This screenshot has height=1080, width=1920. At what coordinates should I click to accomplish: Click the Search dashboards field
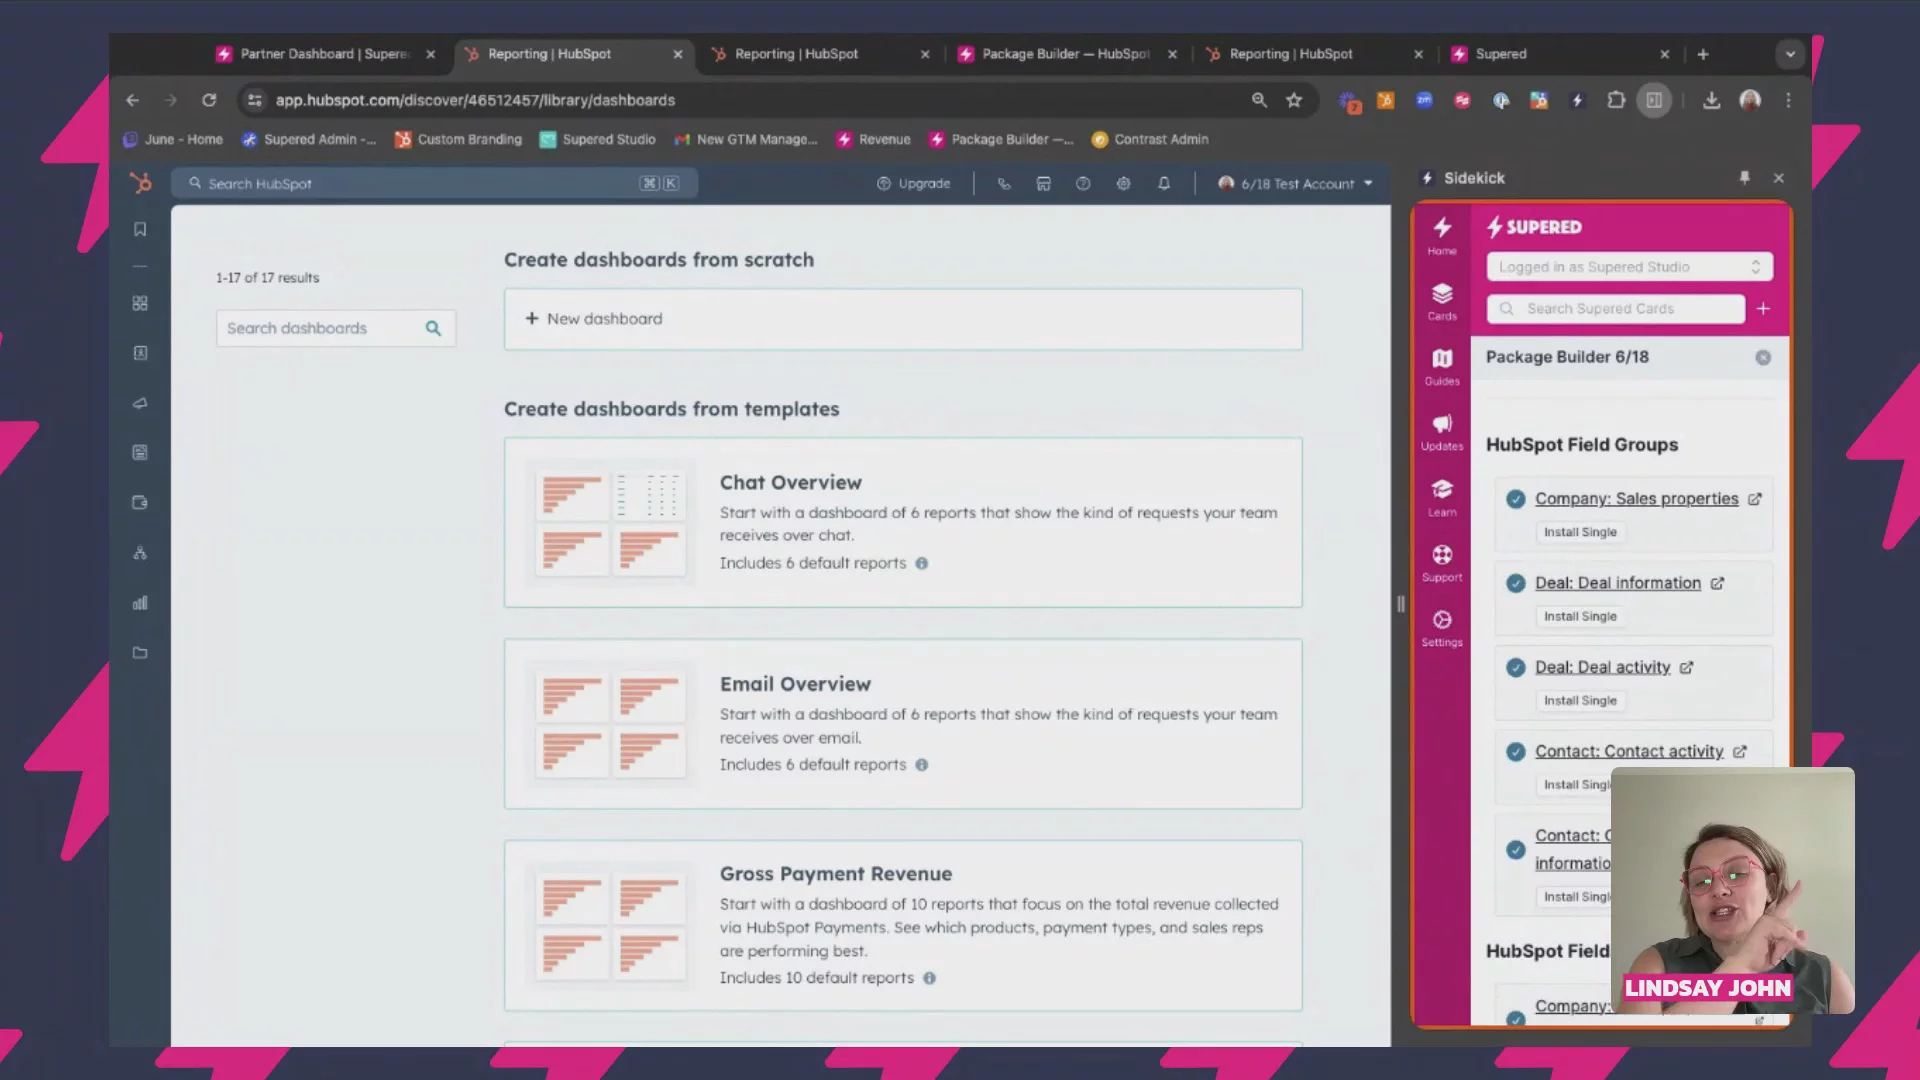335,328
